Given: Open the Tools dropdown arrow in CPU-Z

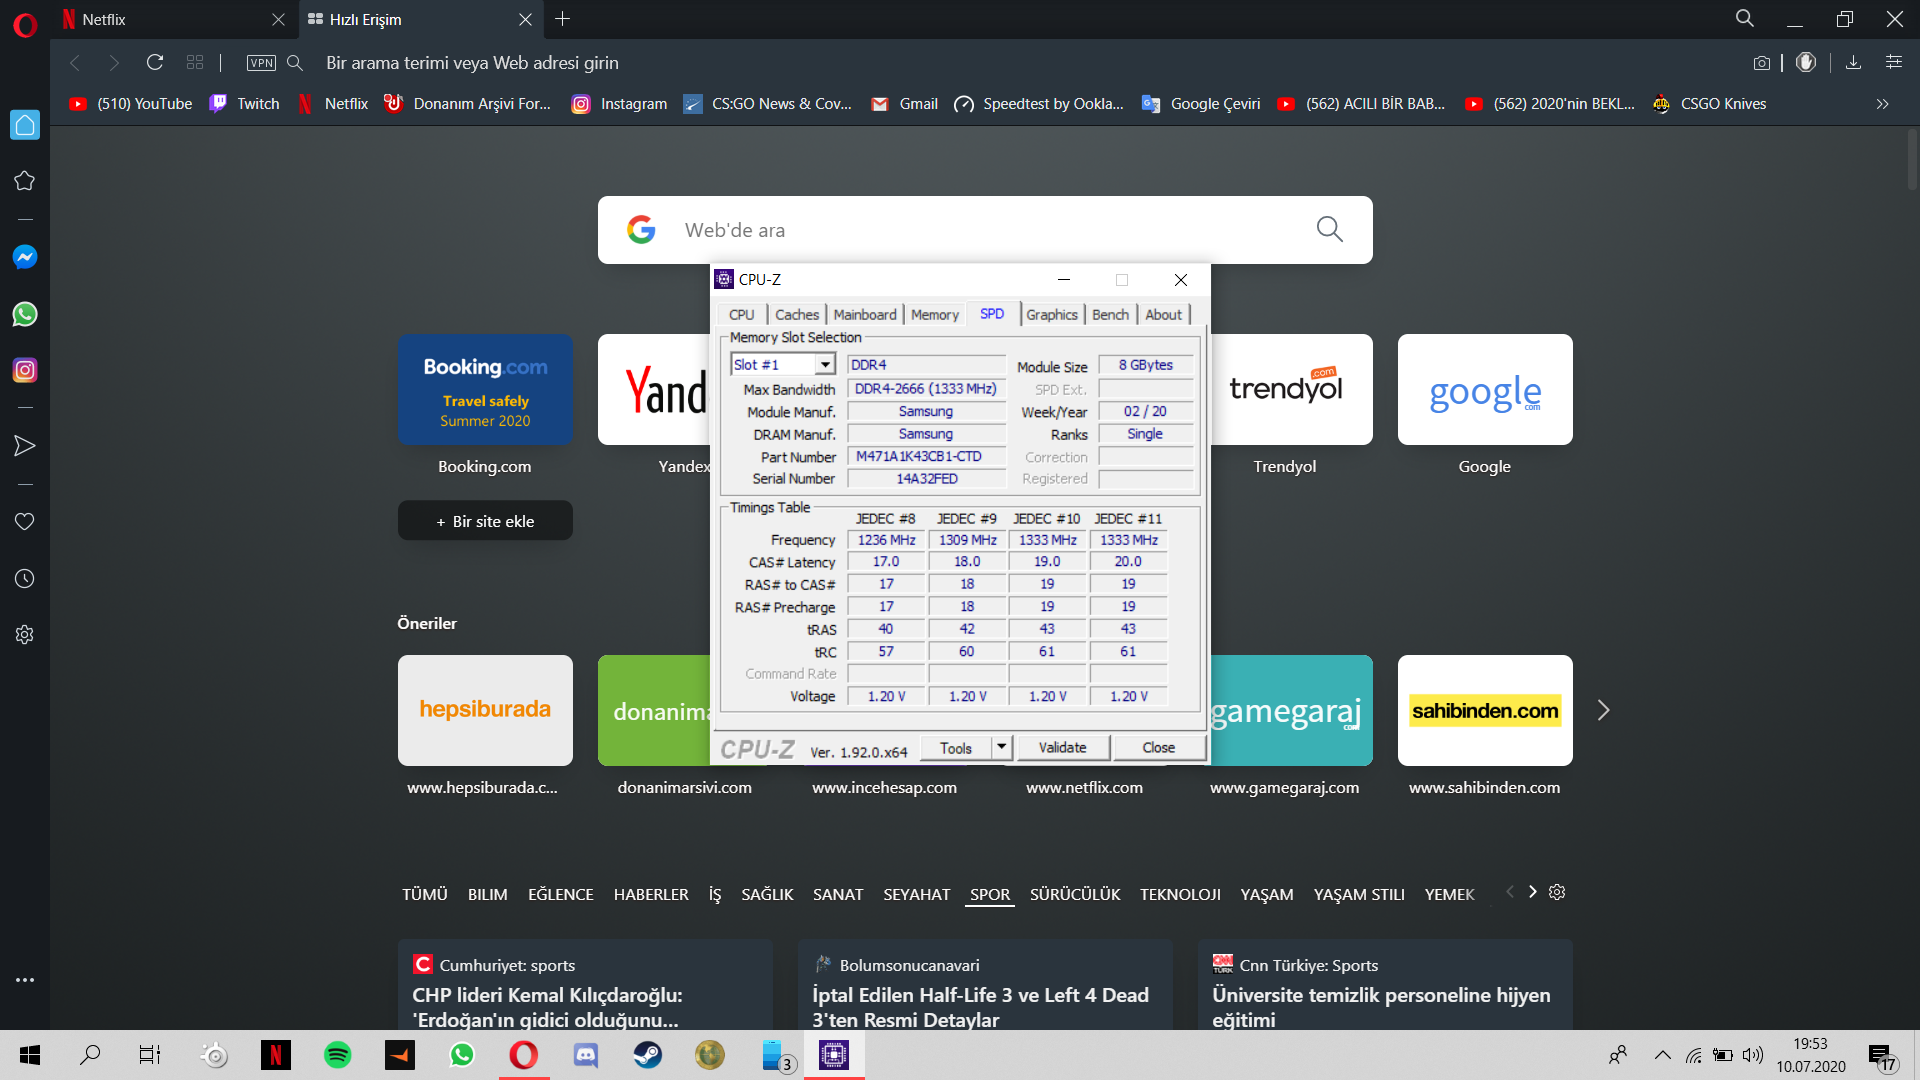Looking at the screenshot, I should coord(1001,747).
